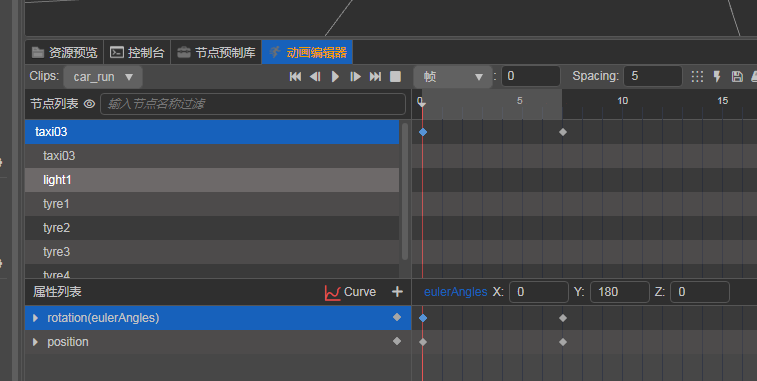Select the tyre1 node

click(212, 204)
